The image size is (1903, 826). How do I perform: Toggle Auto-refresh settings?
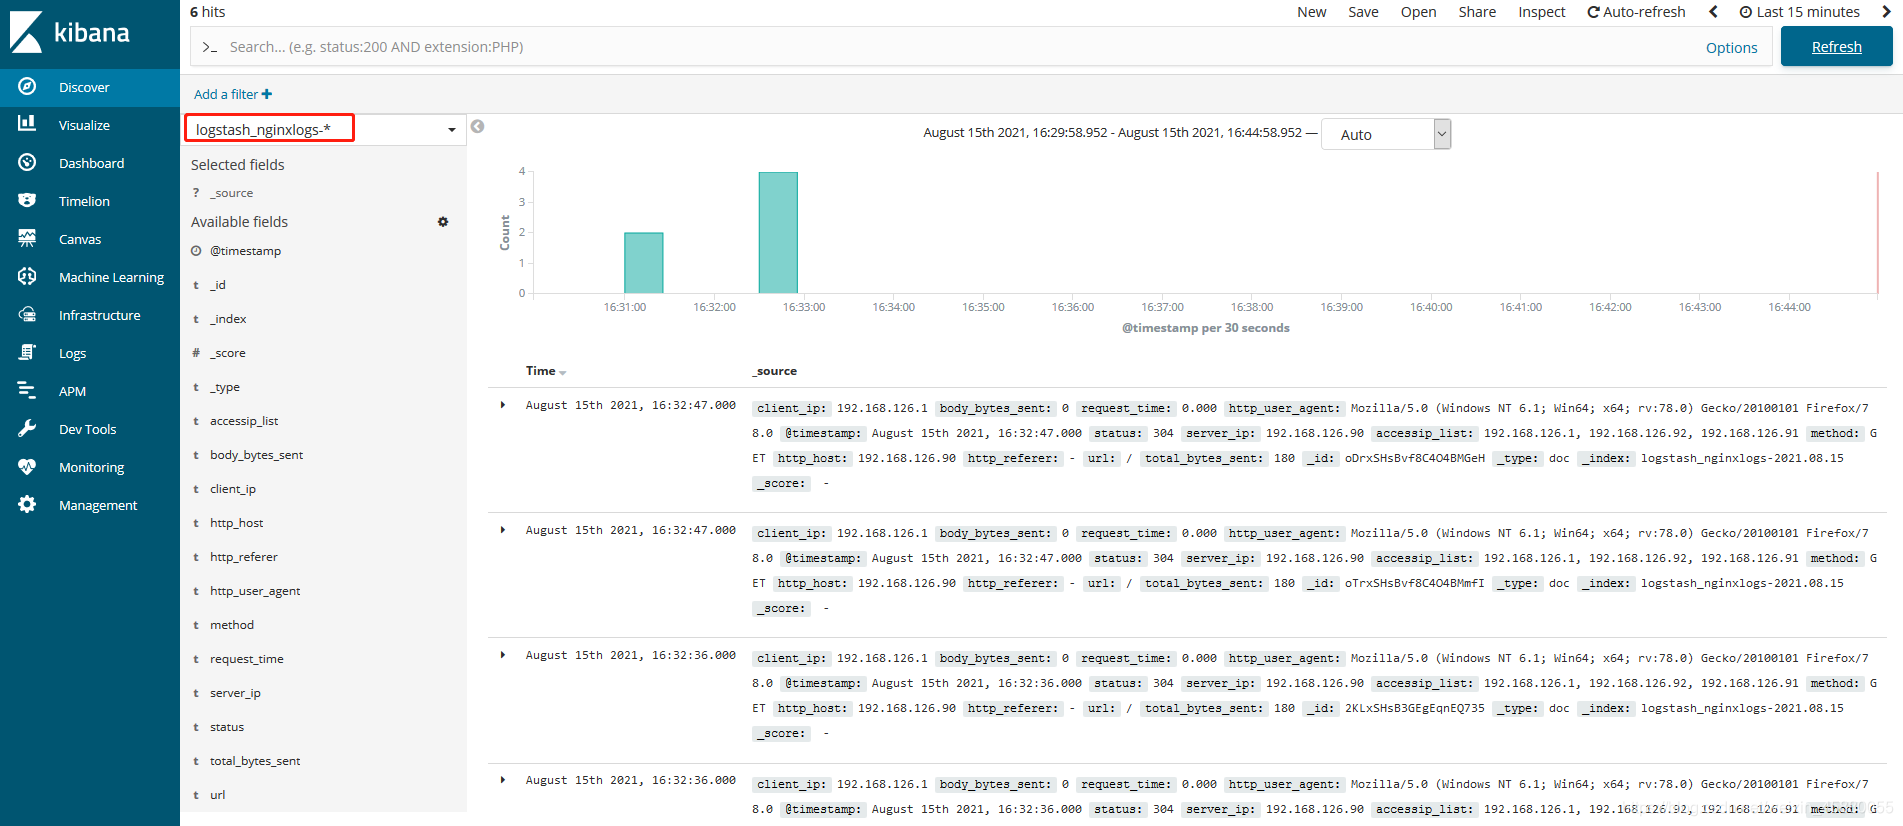1636,12
